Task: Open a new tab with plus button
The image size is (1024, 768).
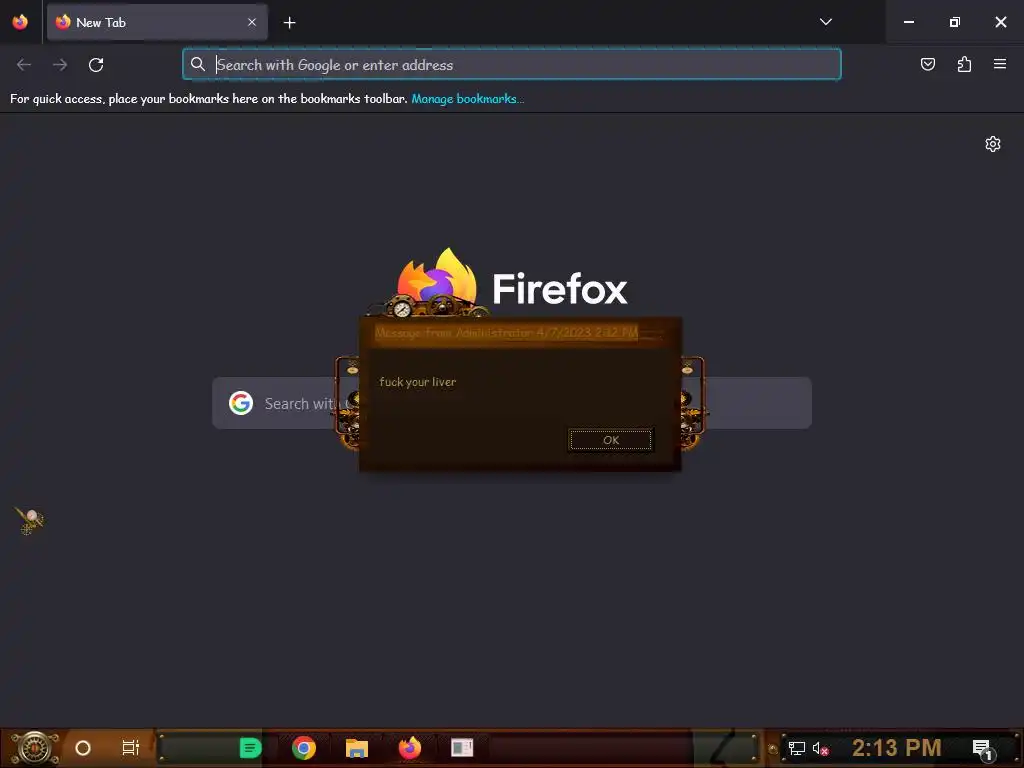Action: coord(289,23)
